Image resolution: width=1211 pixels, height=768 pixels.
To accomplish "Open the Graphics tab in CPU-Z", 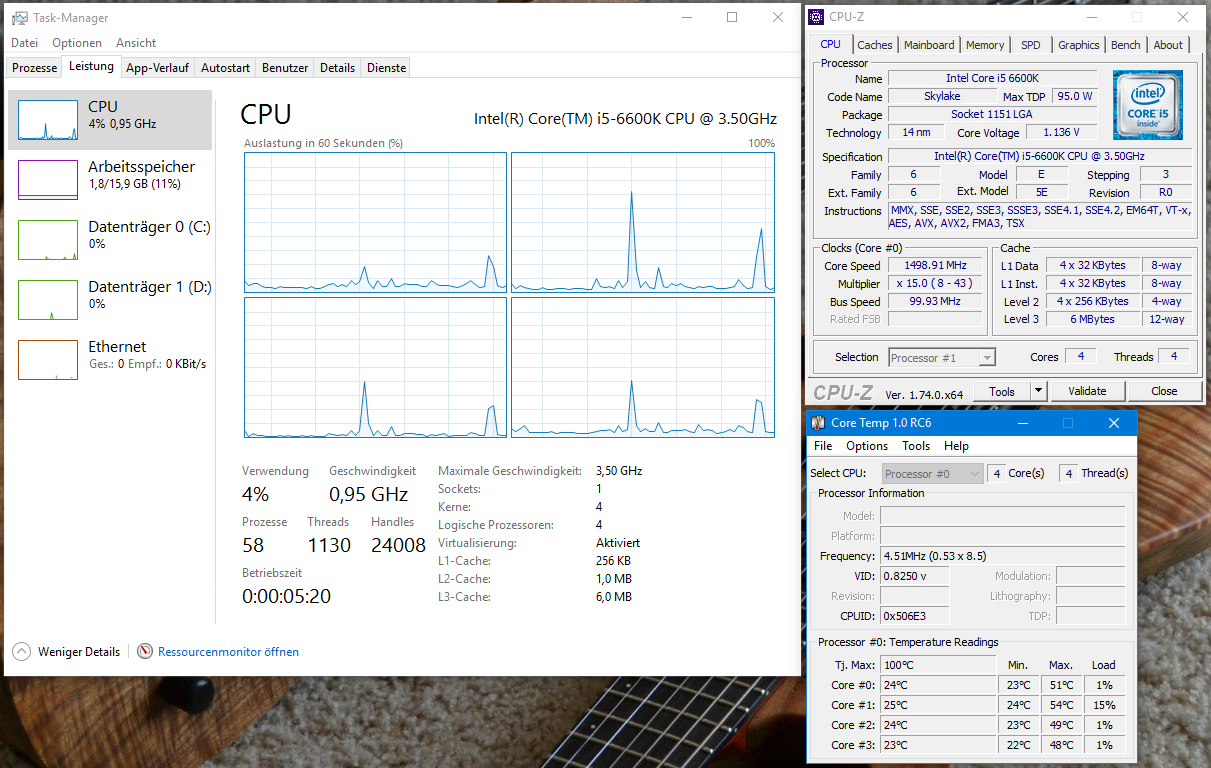I will coord(1079,45).
